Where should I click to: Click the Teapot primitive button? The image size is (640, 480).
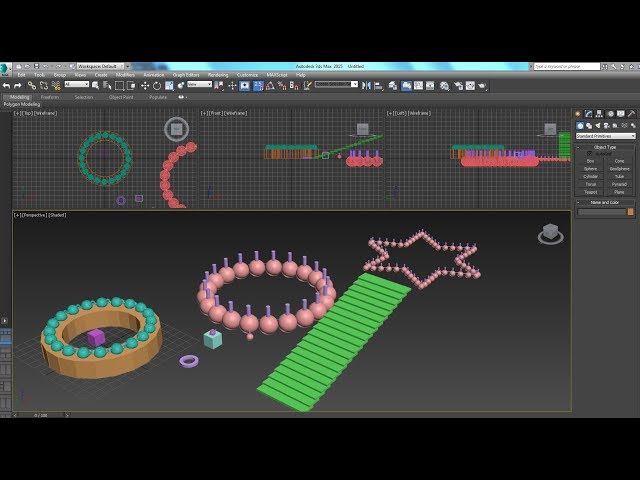[x=591, y=192]
